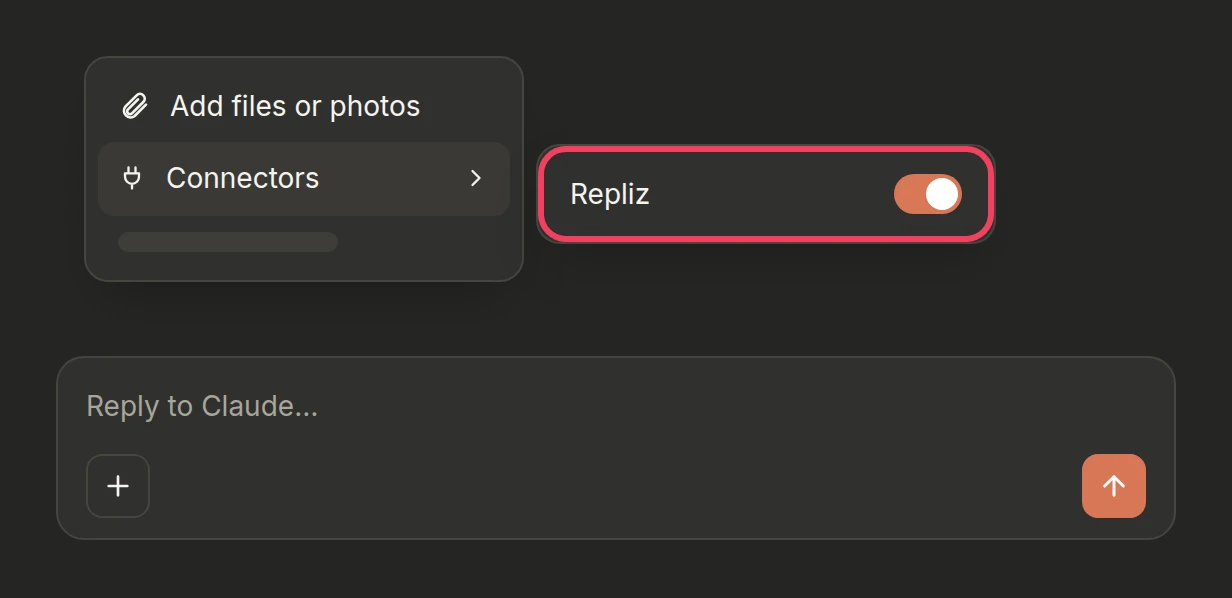Screen dimensions: 1232x598
Task: Open the attachments menu with plus button
Action: click(x=118, y=486)
